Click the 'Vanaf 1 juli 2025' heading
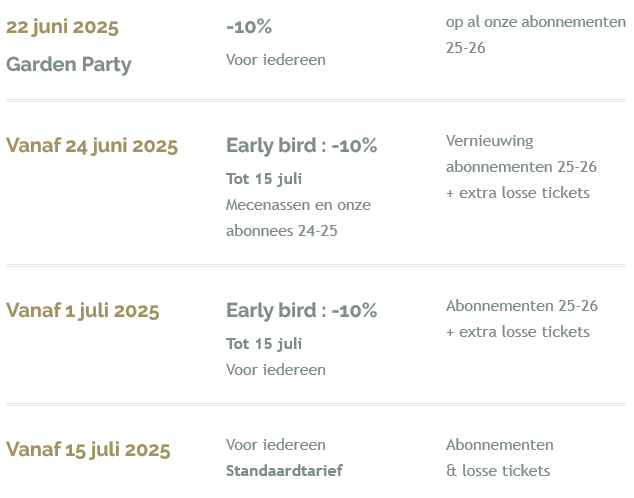The height and width of the screenshot is (498, 634). tap(83, 311)
